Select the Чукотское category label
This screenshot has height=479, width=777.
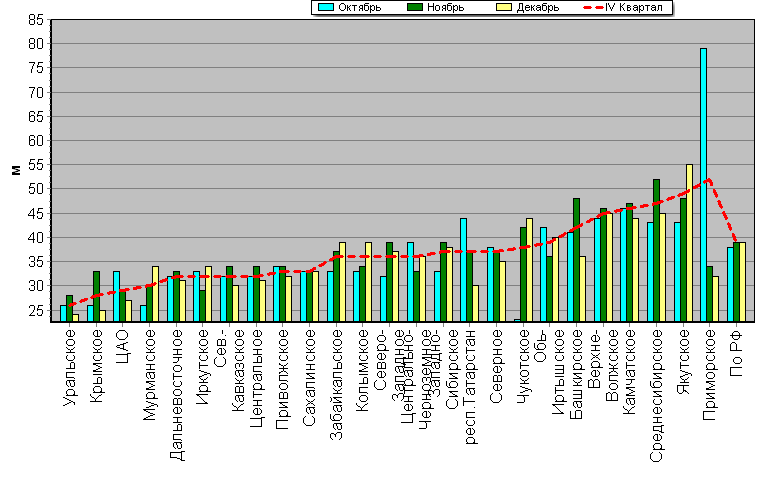pyautogui.click(x=523, y=367)
